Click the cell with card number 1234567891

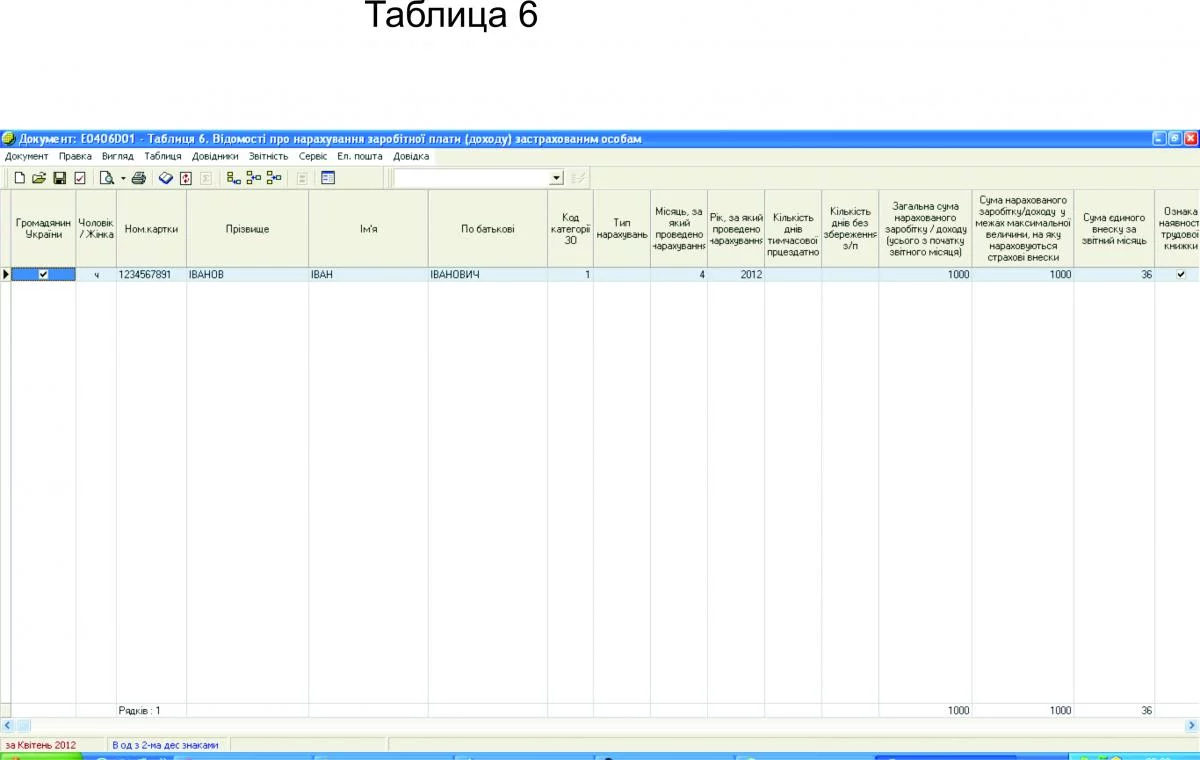pyautogui.click(x=151, y=274)
